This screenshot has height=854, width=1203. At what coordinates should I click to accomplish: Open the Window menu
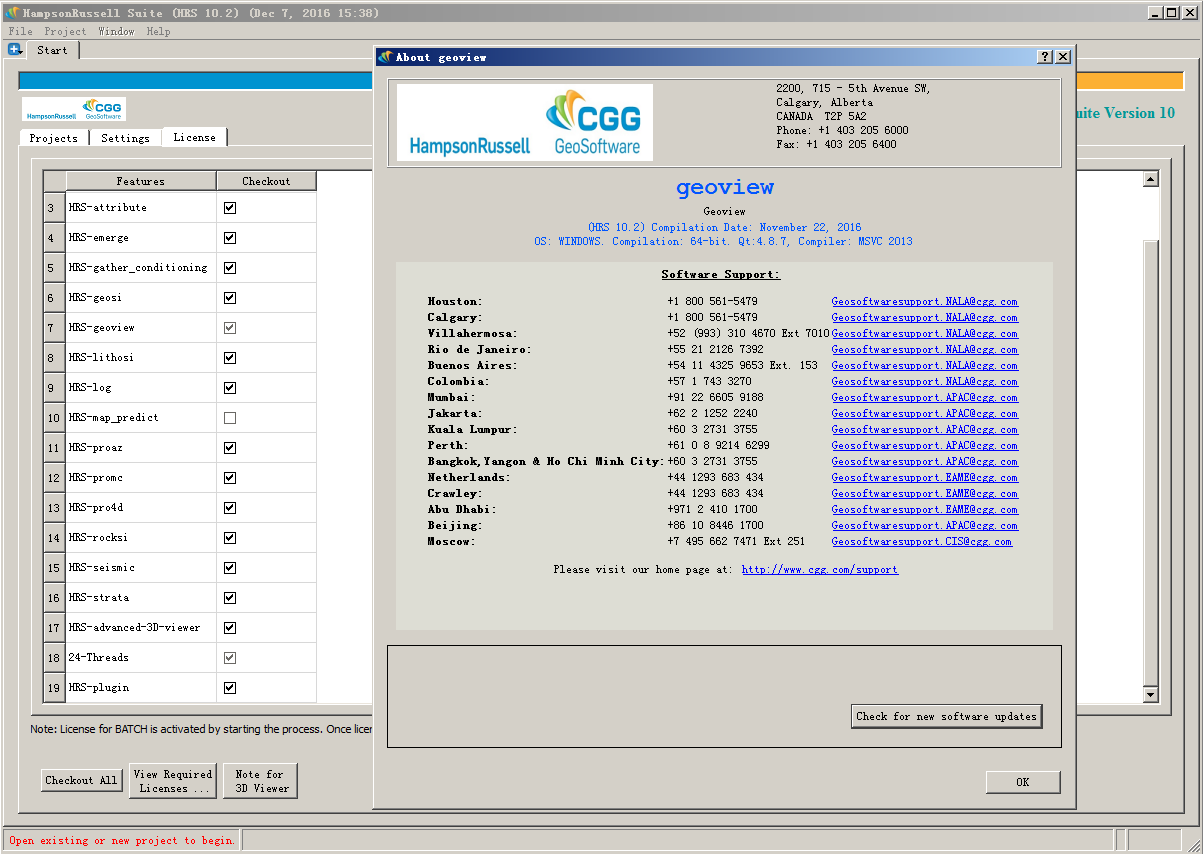(116, 32)
